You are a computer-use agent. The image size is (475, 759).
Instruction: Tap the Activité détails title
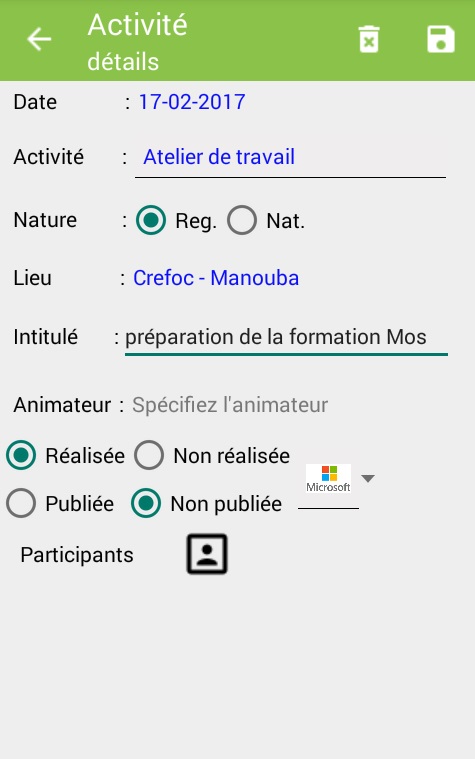point(137,42)
